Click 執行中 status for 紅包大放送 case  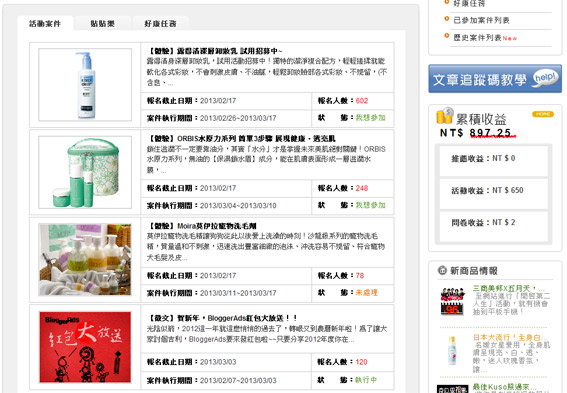point(366,380)
